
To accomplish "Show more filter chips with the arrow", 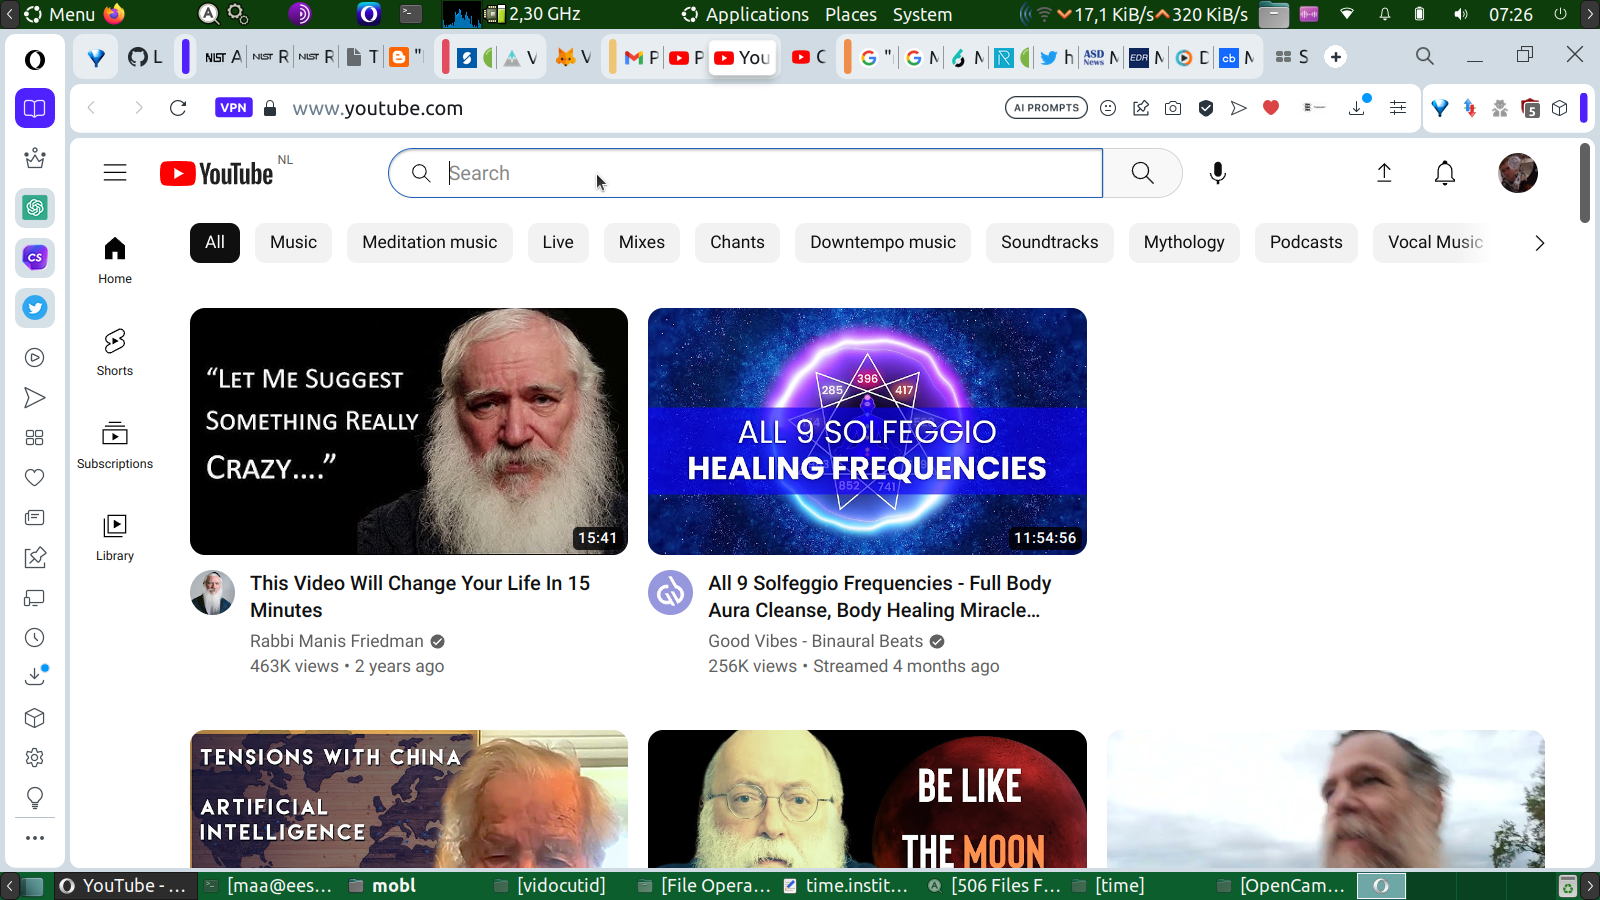I will tap(1540, 243).
